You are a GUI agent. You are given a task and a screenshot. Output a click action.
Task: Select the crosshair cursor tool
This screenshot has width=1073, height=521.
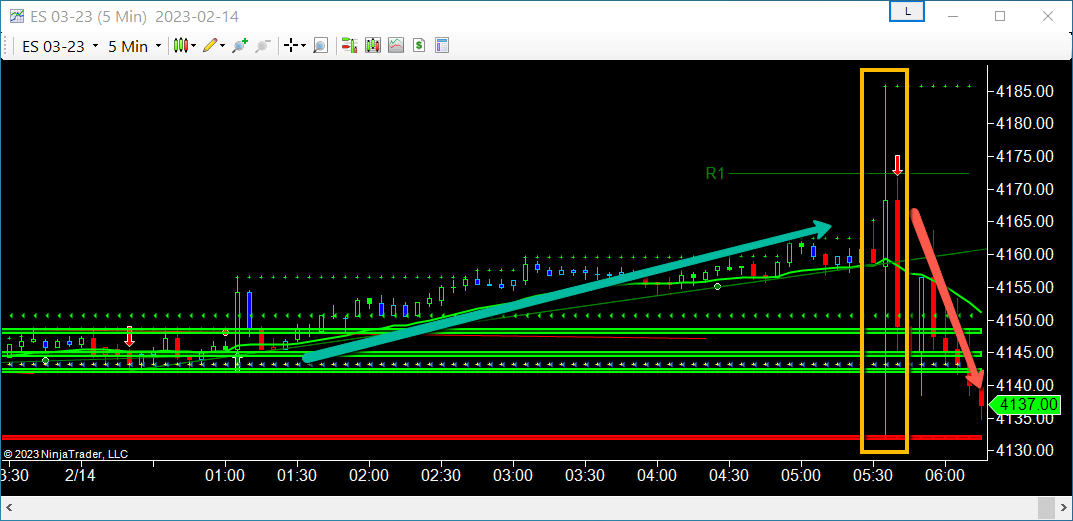click(291, 46)
